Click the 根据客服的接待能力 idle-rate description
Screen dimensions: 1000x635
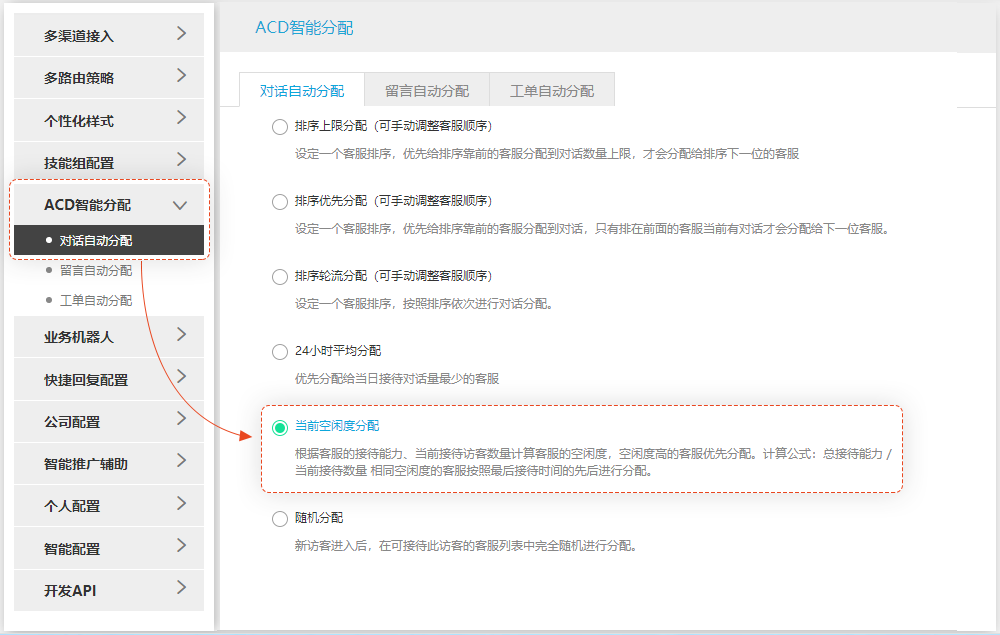point(593,462)
